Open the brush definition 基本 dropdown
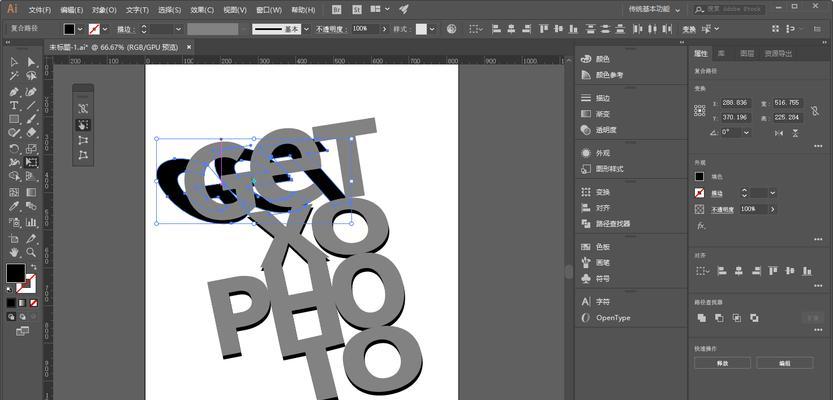Screen dimensions: 833x400 pyautogui.click(x=305, y=29)
